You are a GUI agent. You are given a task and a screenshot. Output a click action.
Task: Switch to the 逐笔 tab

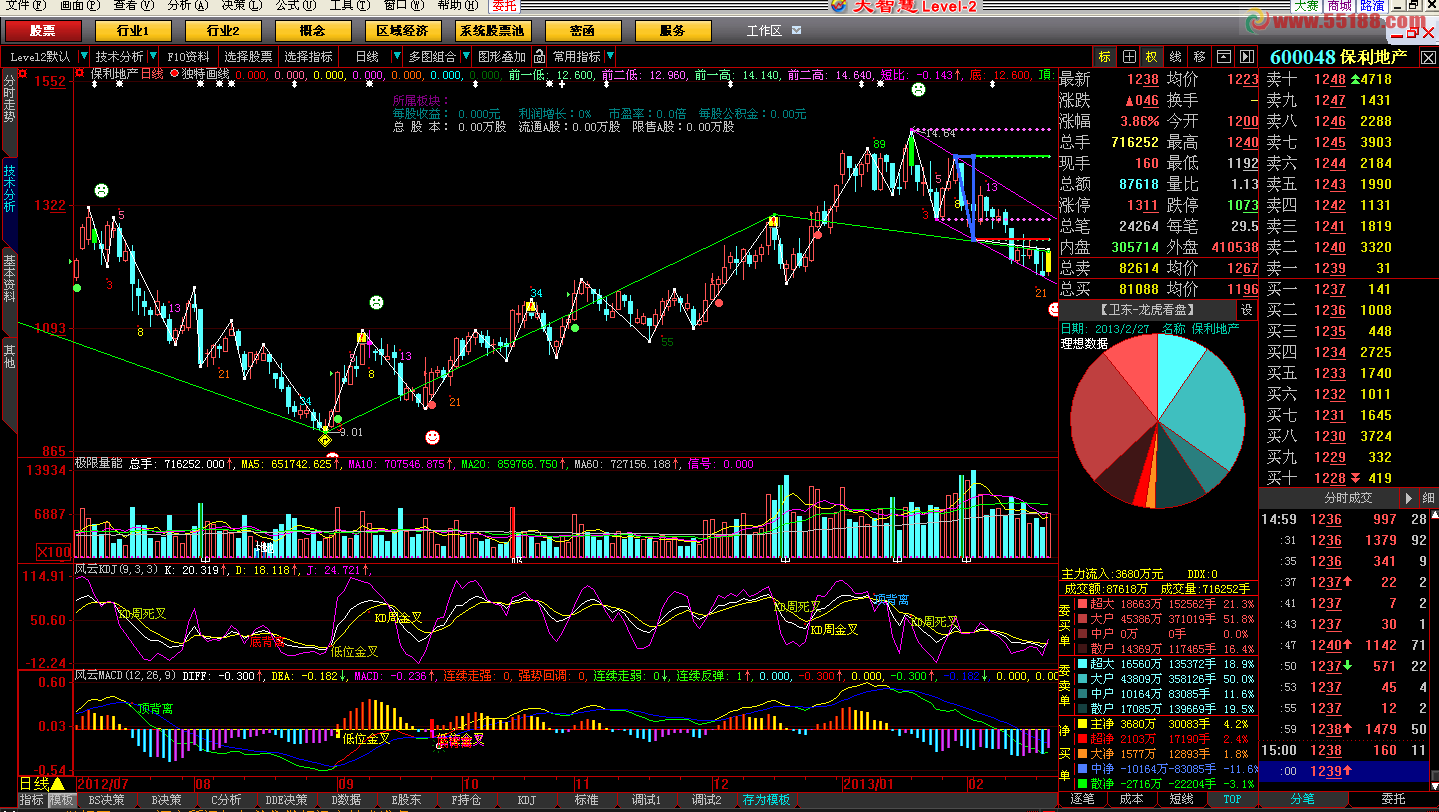[1083, 800]
